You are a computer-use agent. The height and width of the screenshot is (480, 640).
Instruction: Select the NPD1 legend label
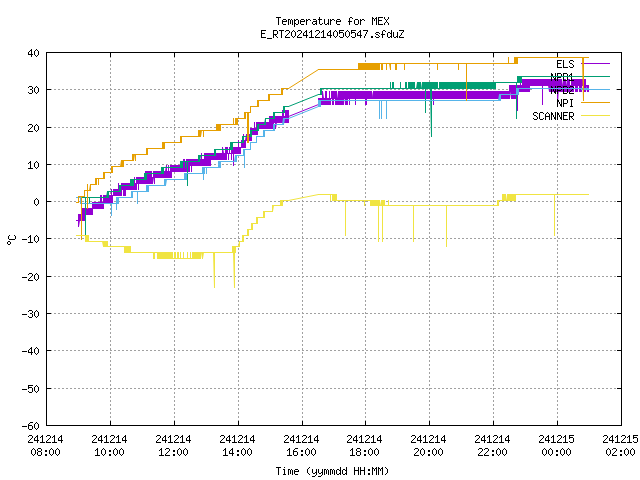(x=562, y=77)
